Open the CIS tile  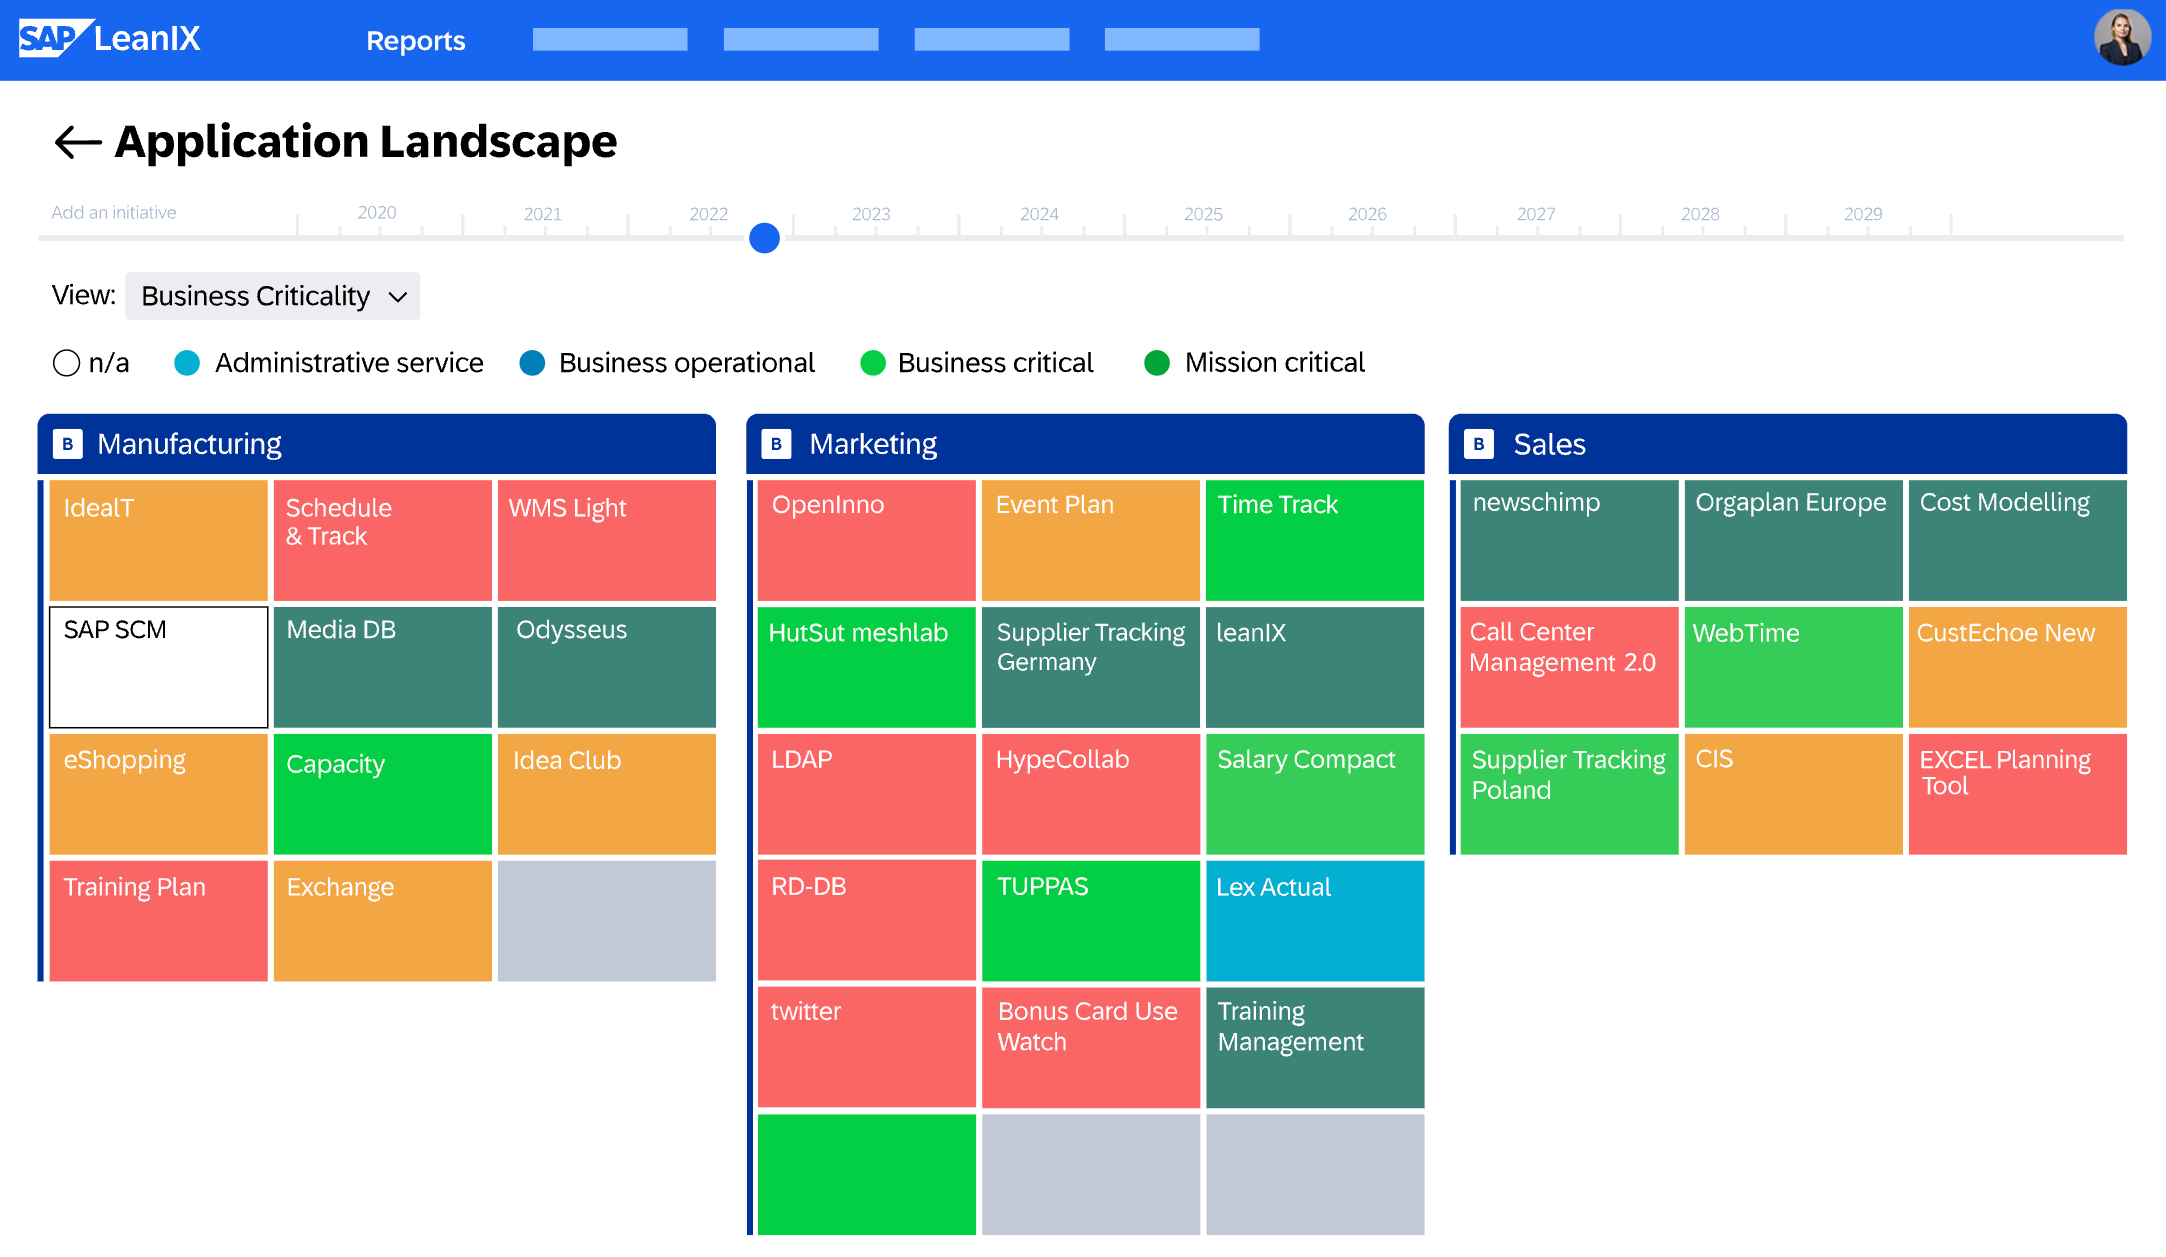[x=1793, y=794]
